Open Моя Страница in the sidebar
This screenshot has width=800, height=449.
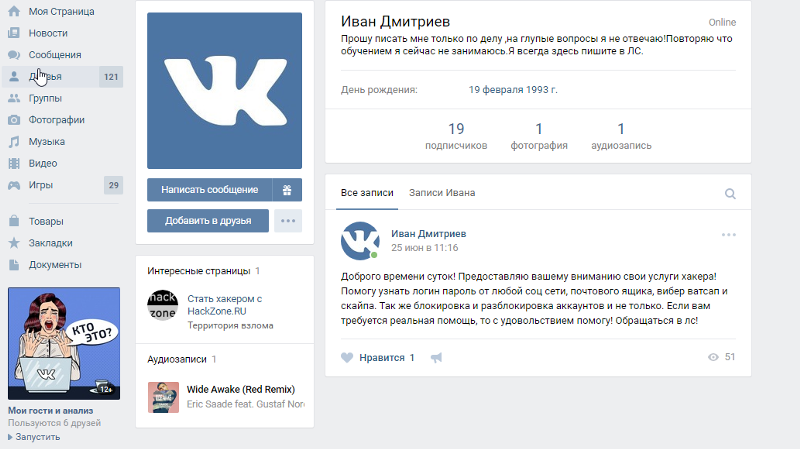pos(62,11)
